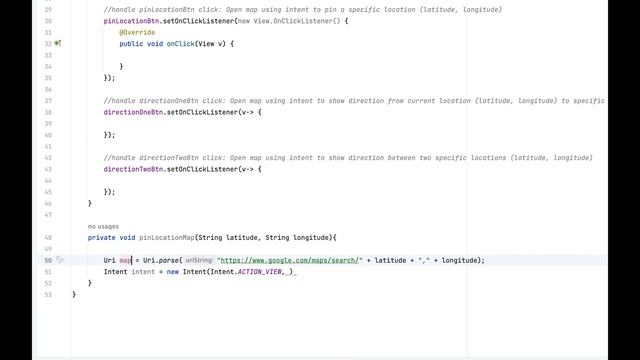Click the 'no usages' hint above pinLocationMap
The image size is (640, 360).
pos(103,226)
